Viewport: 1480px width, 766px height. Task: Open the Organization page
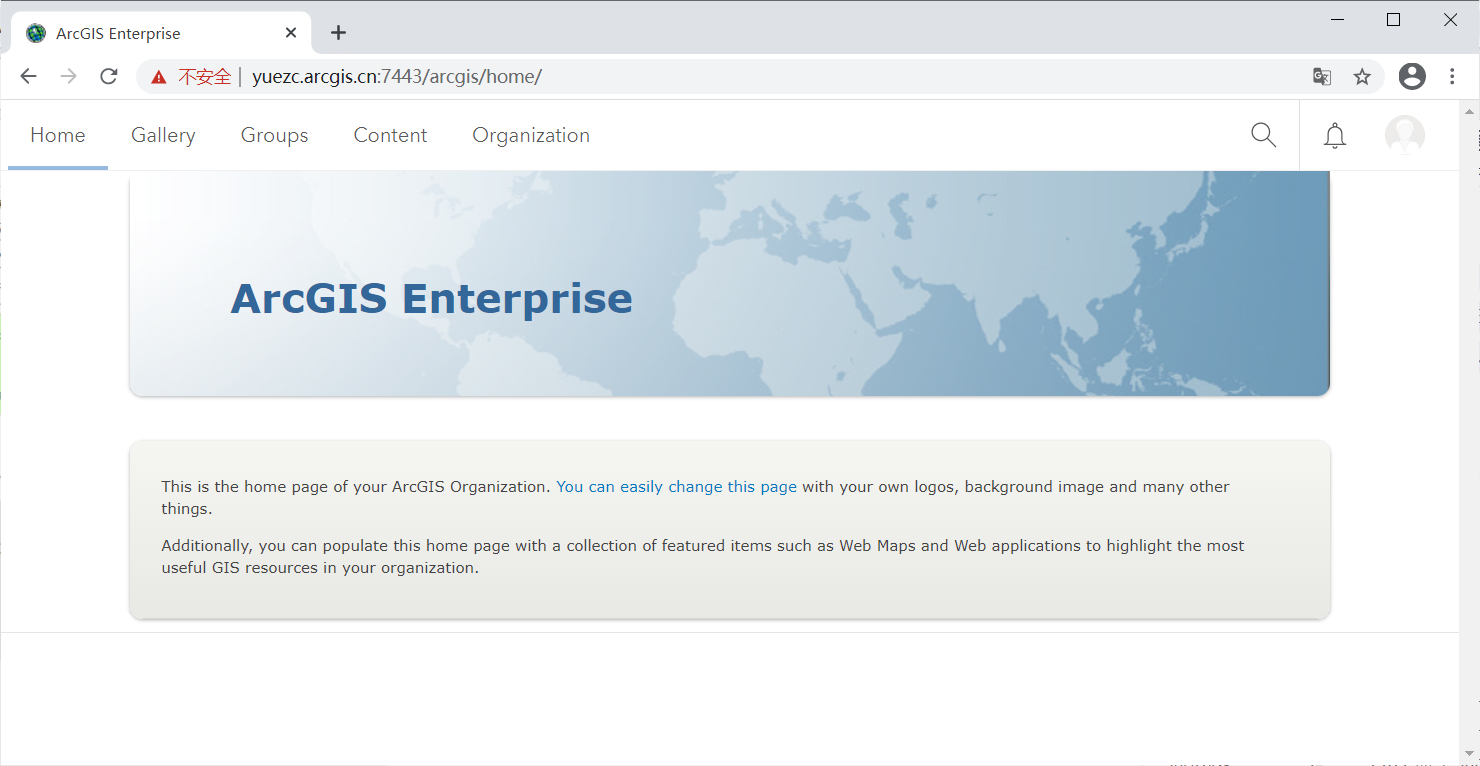531,135
